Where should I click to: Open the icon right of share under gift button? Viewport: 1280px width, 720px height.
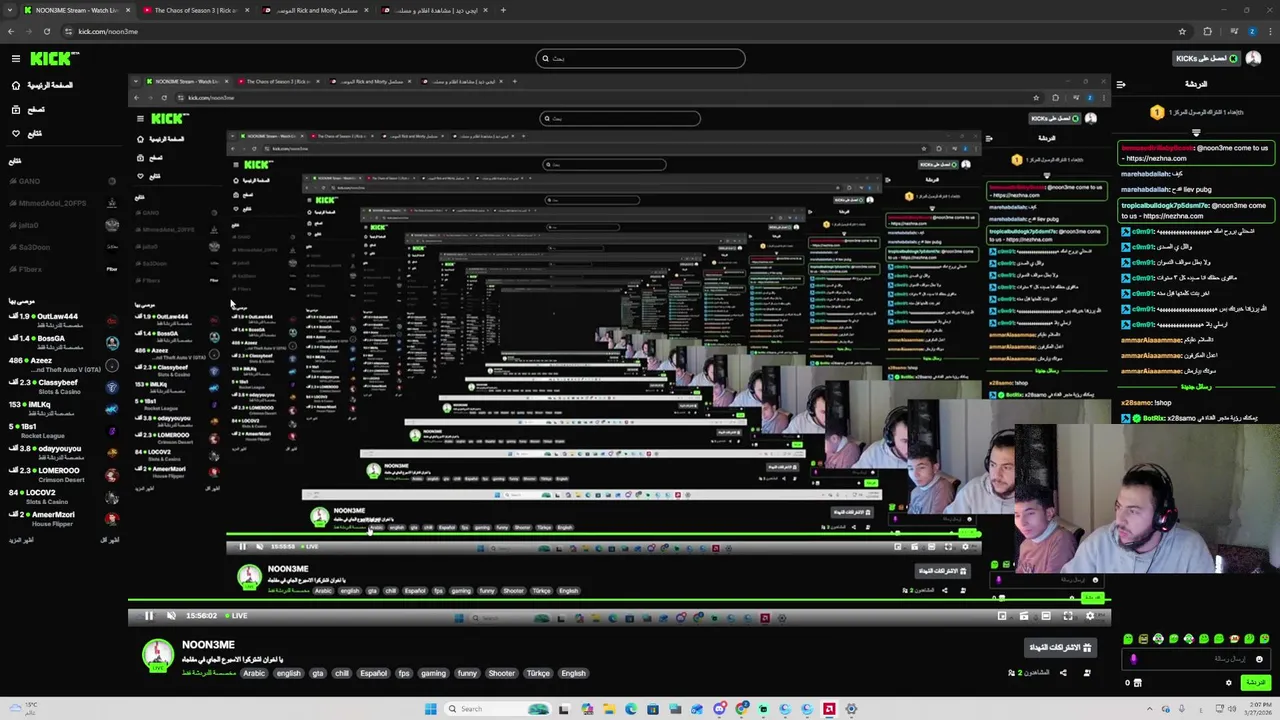point(1087,673)
